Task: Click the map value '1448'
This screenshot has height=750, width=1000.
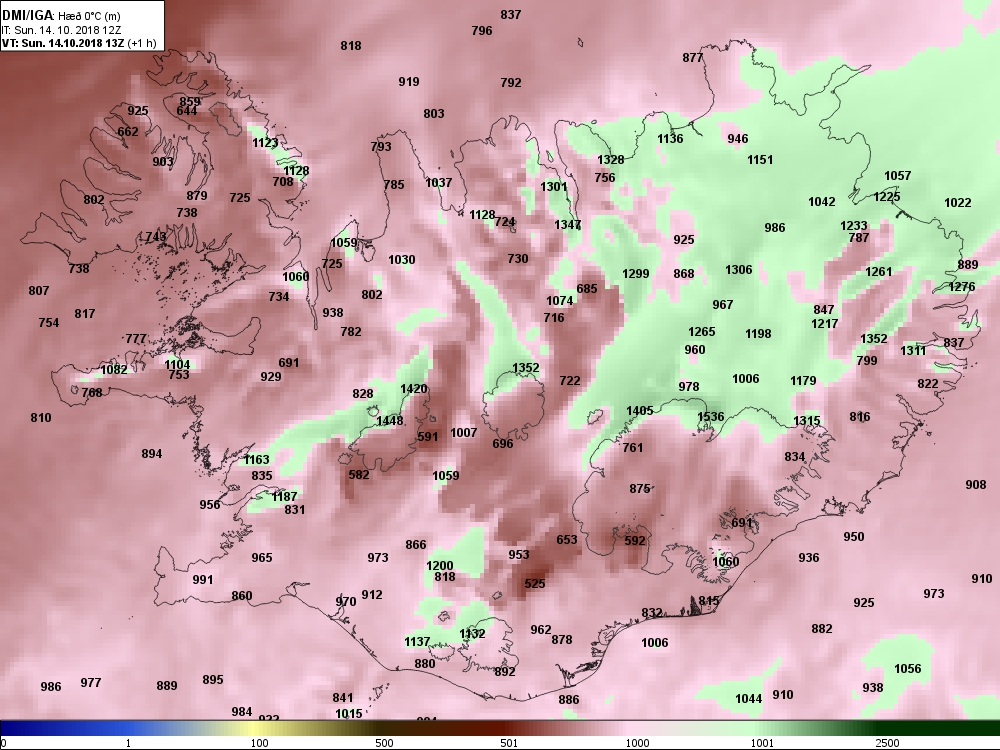Action: 390,420
